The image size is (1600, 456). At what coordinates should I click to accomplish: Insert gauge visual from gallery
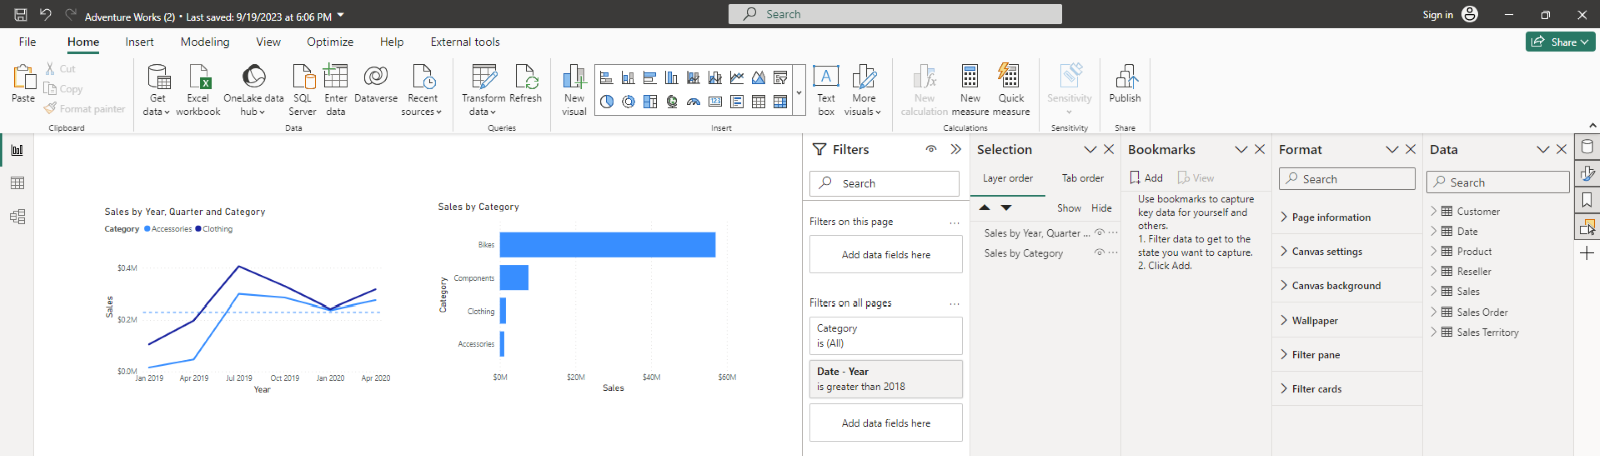[x=693, y=101]
